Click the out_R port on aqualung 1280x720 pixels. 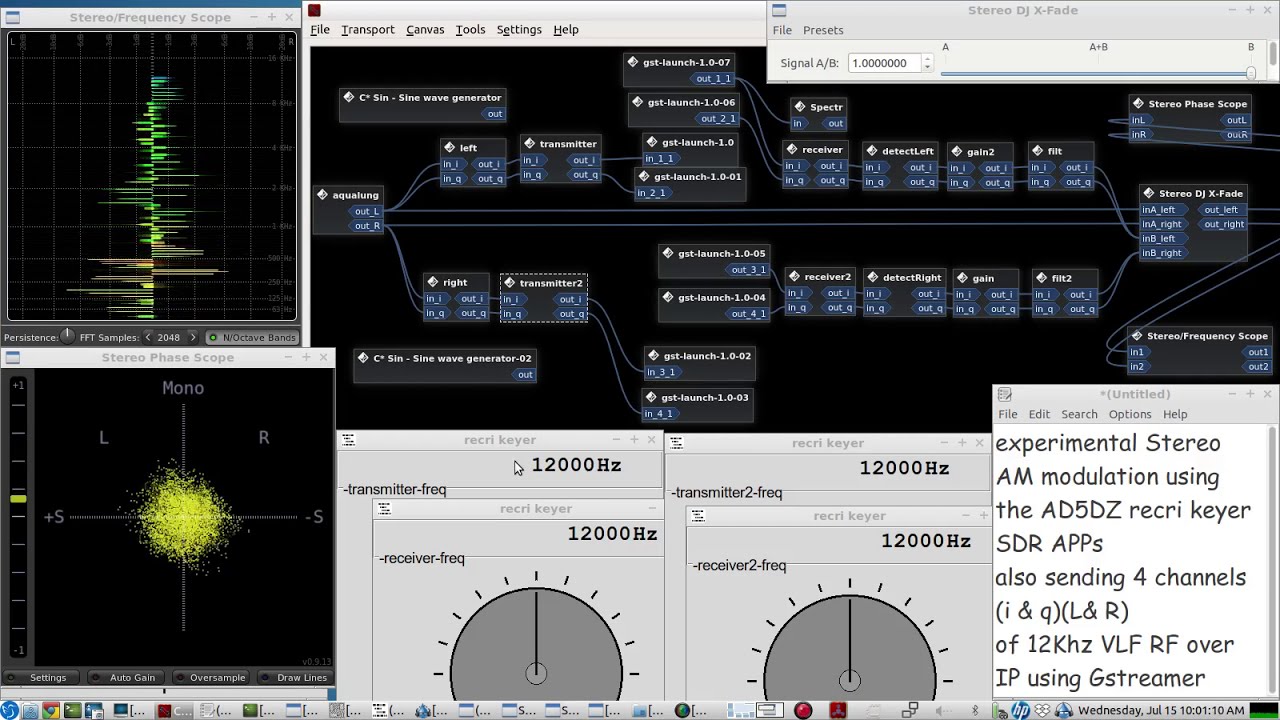tap(367, 226)
